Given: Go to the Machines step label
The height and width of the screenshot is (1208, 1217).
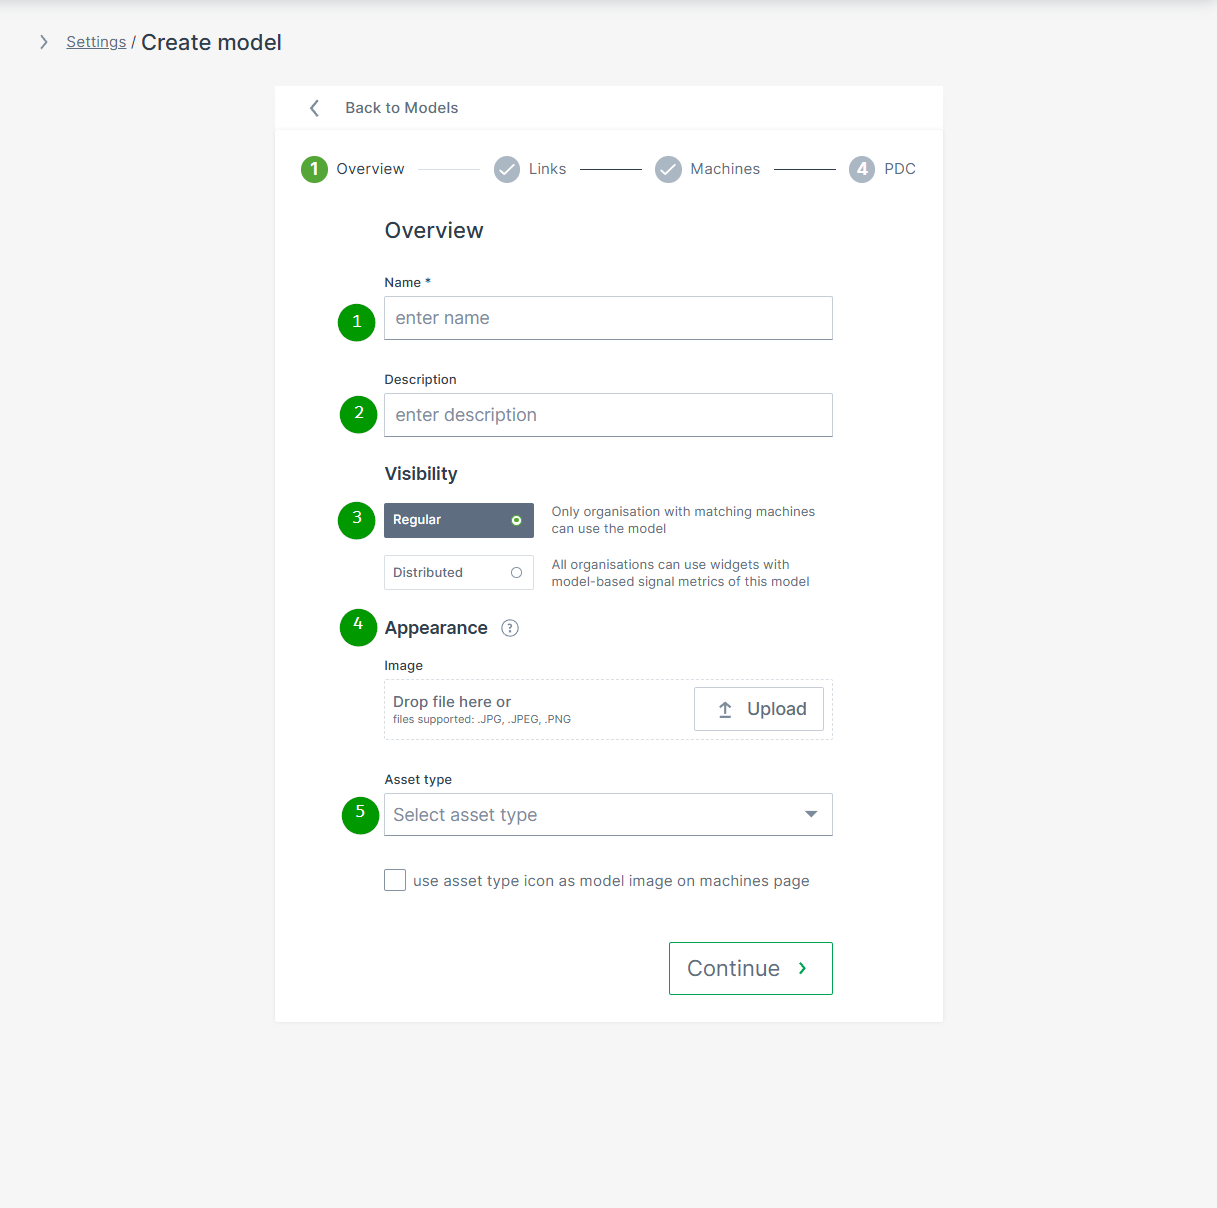Looking at the screenshot, I should [725, 169].
